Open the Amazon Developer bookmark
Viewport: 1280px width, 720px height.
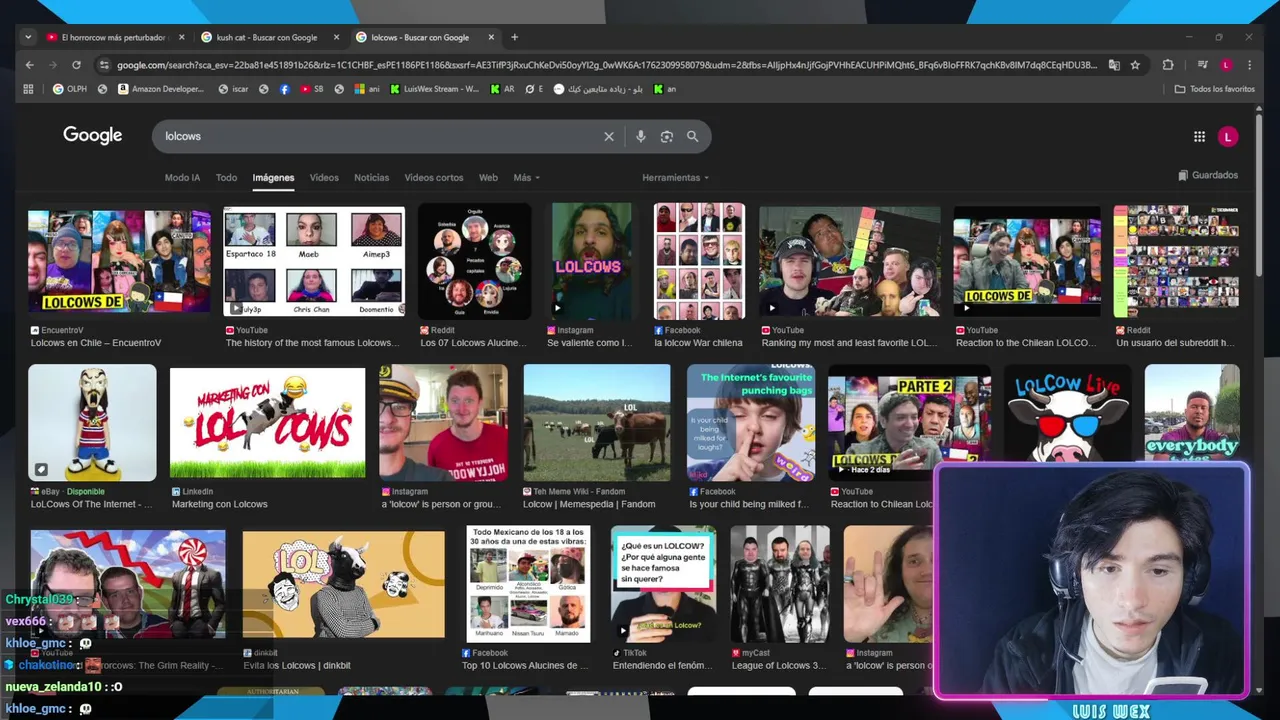(x=161, y=89)
